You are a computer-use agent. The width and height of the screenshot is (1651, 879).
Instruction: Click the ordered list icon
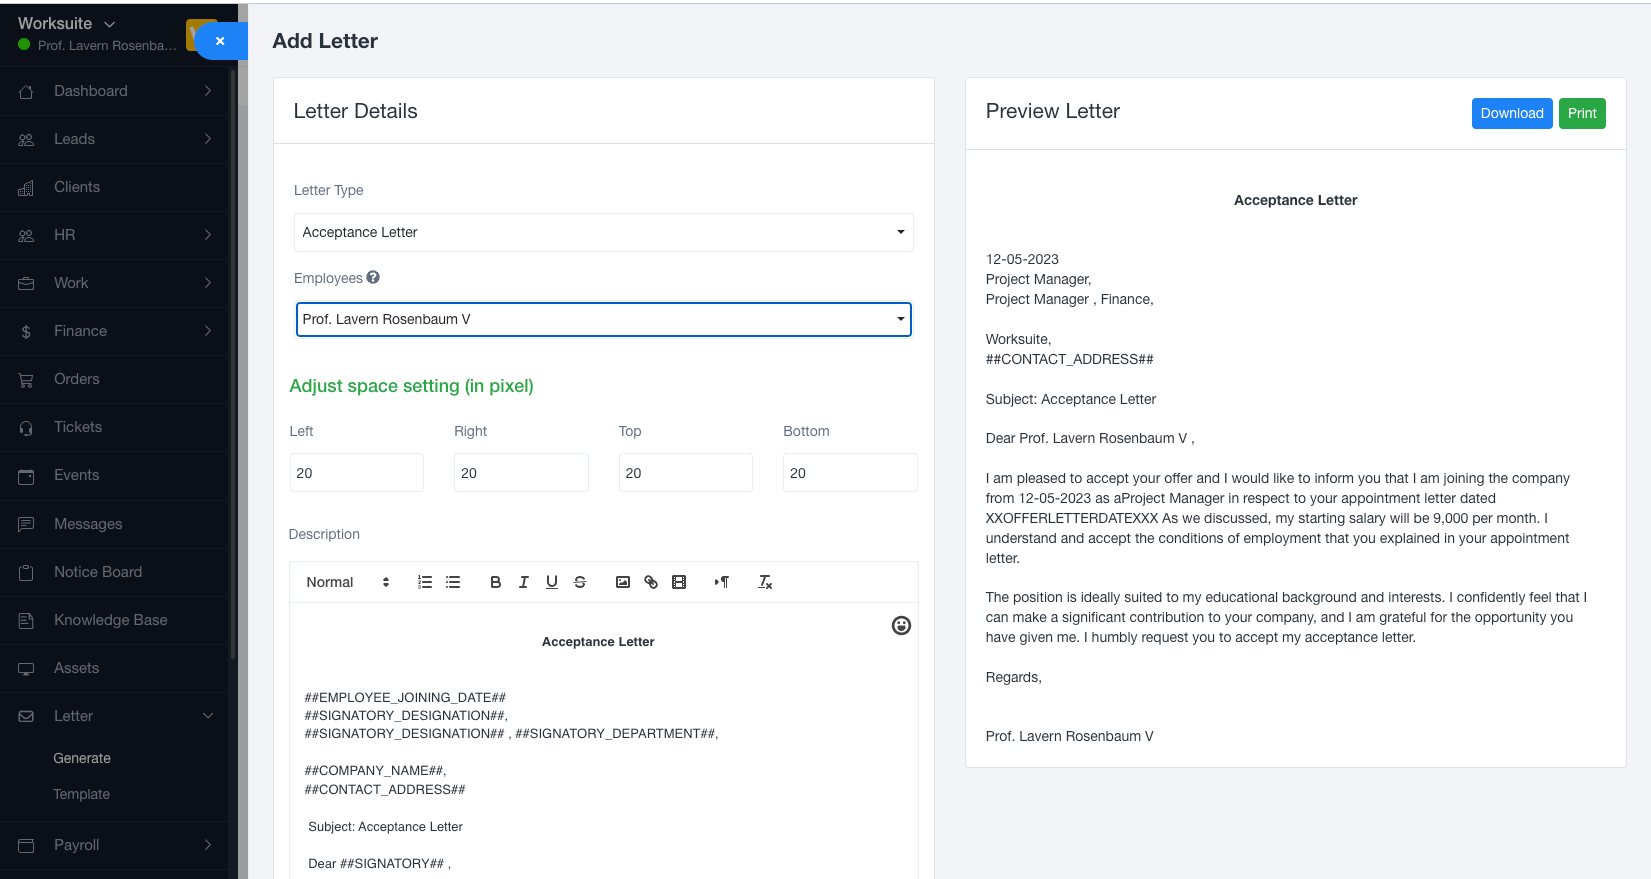coord(425,582)
